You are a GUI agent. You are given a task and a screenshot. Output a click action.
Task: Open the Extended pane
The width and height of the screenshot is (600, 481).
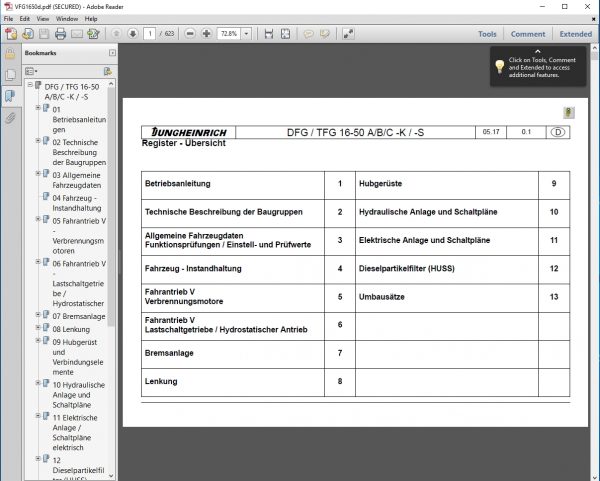[576, 34]
